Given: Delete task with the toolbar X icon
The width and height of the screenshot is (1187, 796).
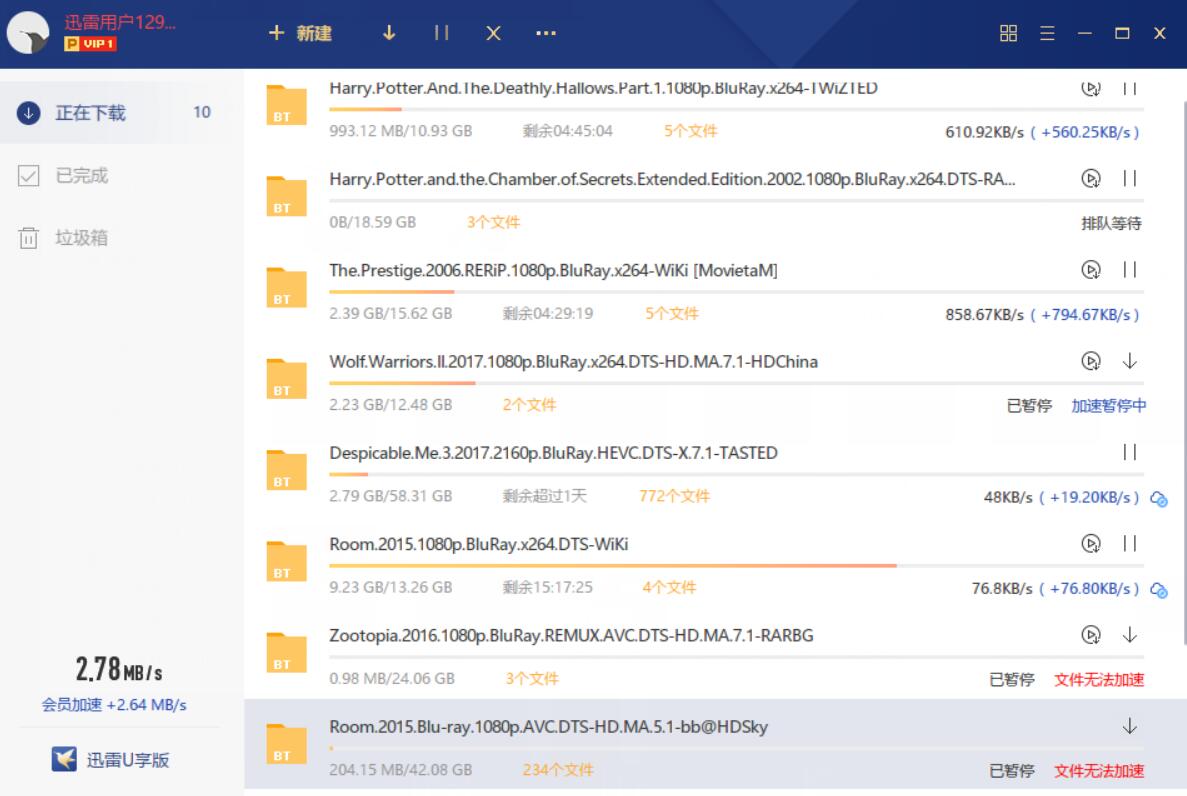Looking at the screenshot, I should 493,33.
